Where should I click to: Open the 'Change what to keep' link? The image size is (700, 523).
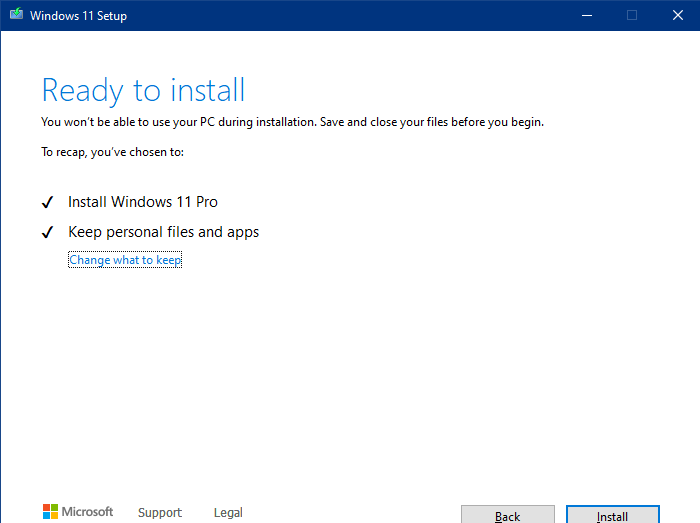point(125,260)
